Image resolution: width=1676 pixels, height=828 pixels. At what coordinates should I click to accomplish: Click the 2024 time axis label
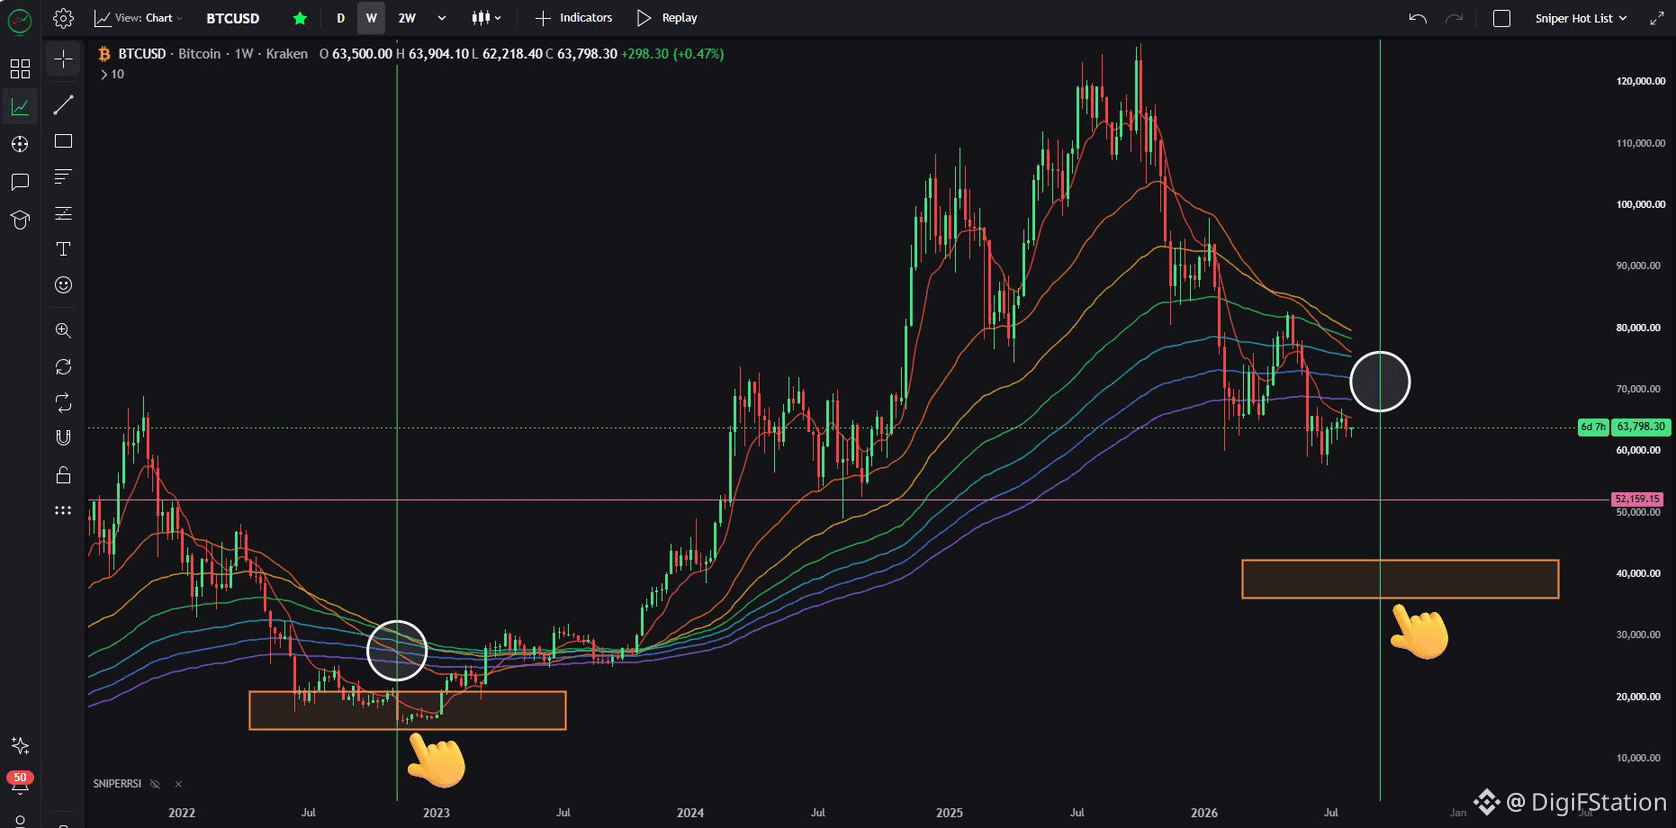(x=690, y=813)
